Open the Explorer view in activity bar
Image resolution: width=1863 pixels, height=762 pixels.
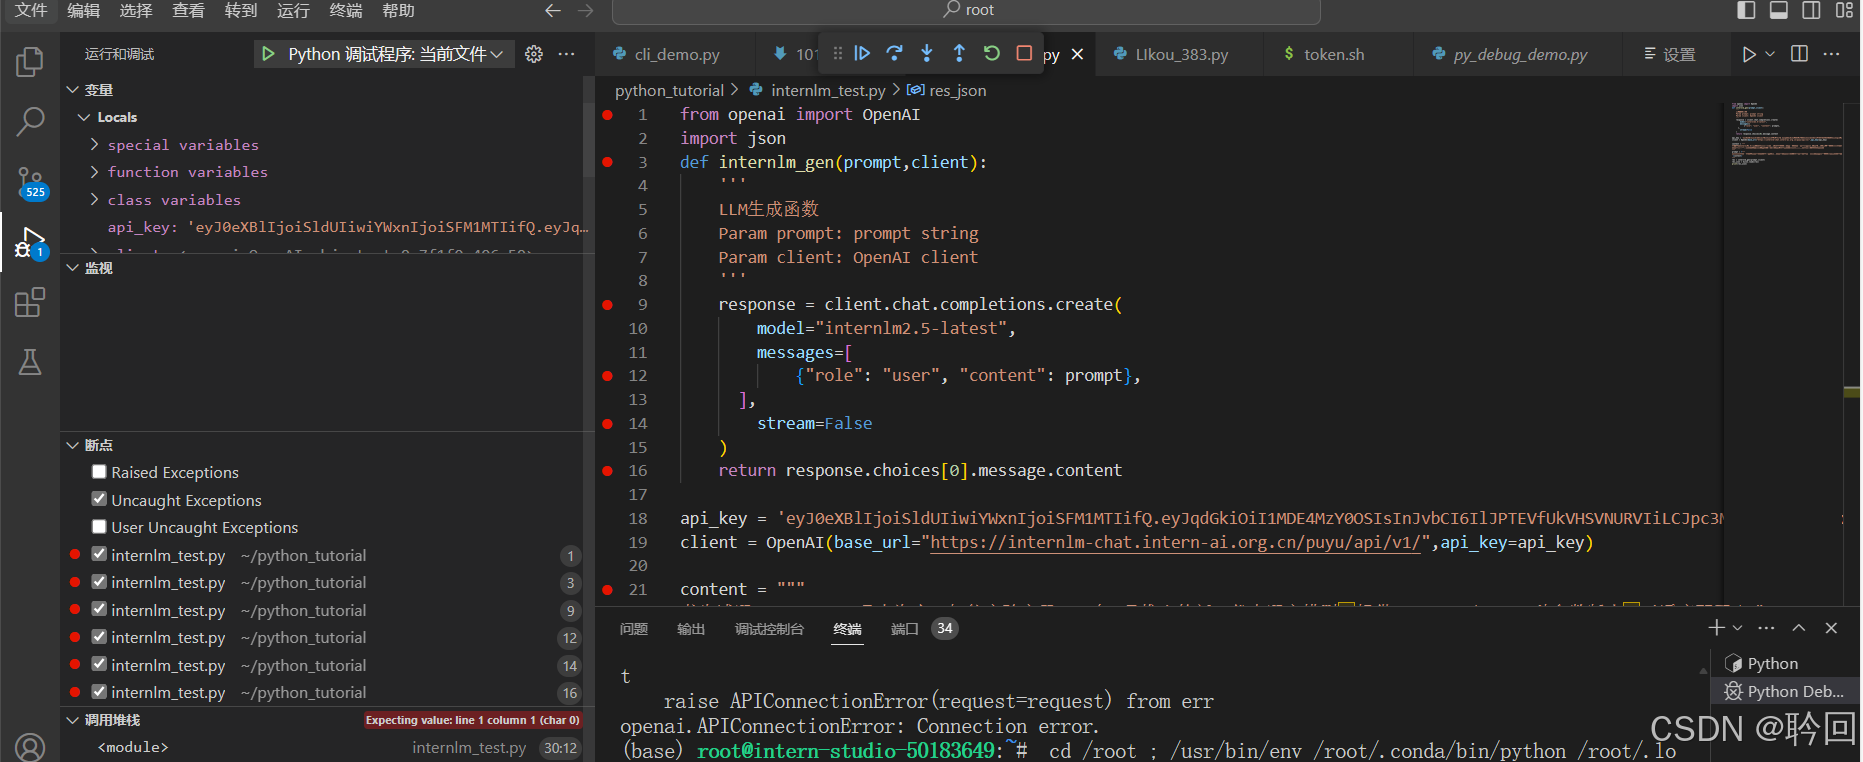click(30, 62)
